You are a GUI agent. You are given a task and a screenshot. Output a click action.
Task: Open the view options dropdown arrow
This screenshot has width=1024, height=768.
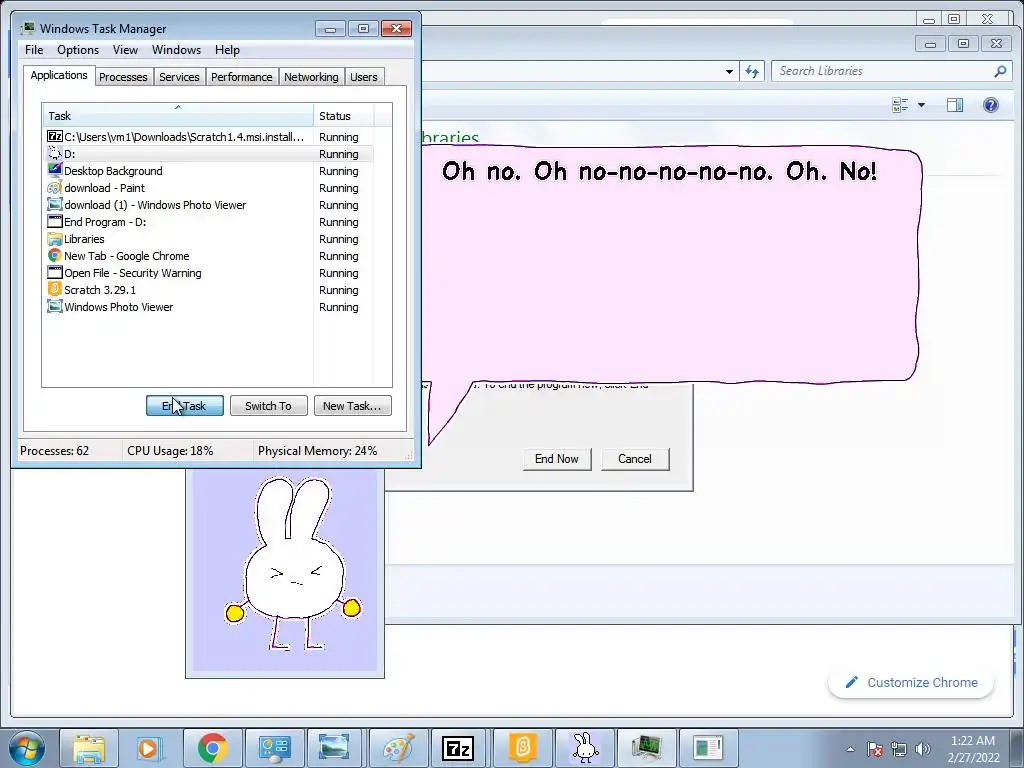(x=921, y=105)
